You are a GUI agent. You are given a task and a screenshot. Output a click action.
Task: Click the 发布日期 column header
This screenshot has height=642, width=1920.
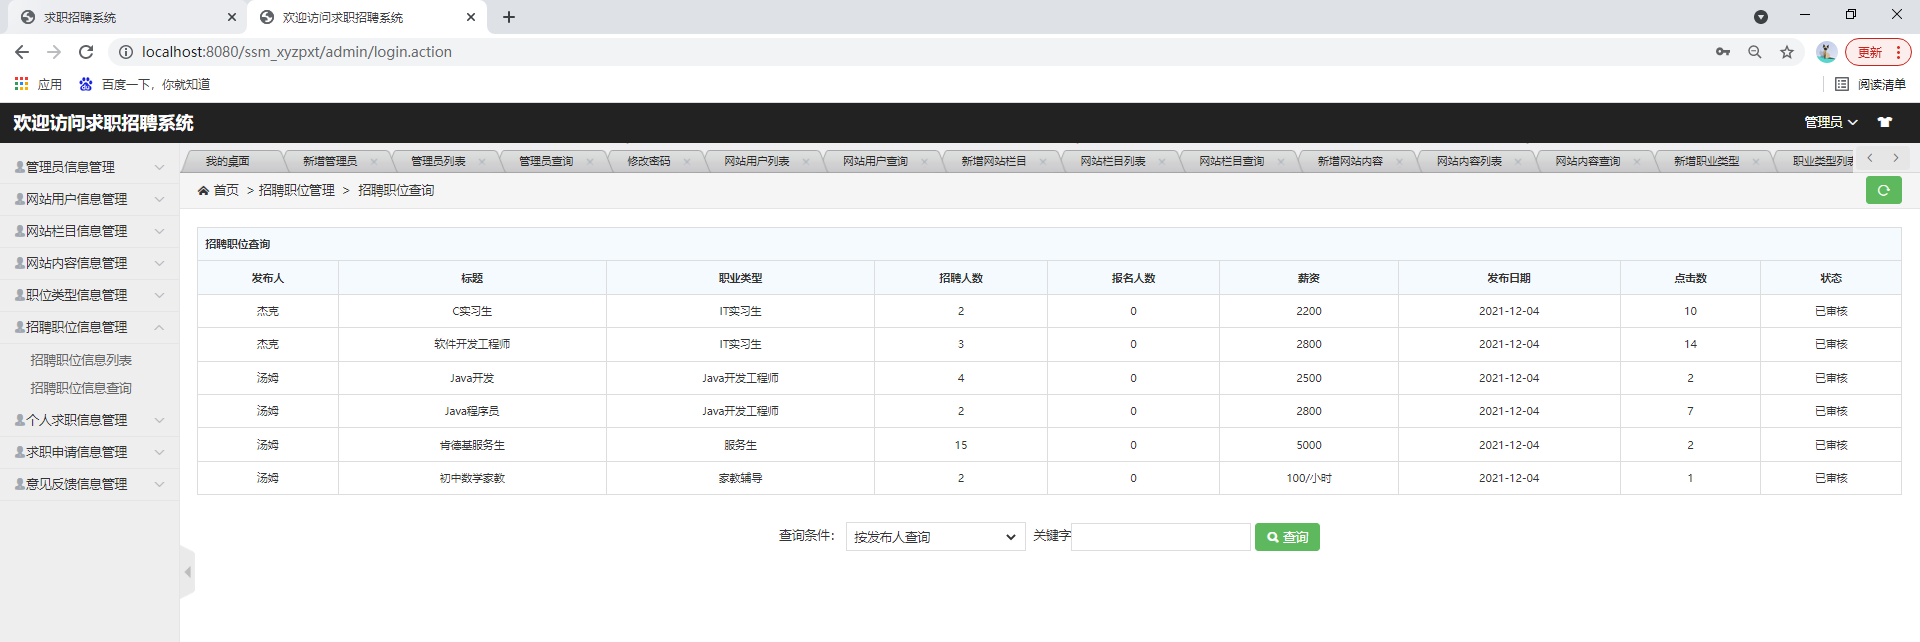1509,278
